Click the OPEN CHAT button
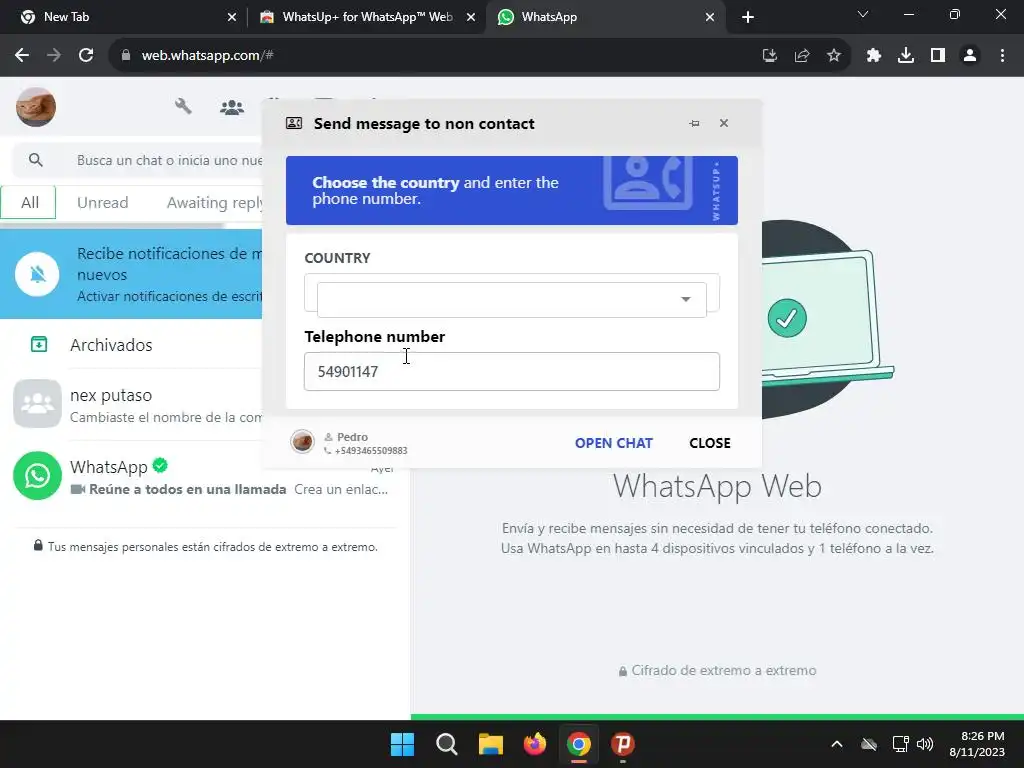 (x=614, y=443)
